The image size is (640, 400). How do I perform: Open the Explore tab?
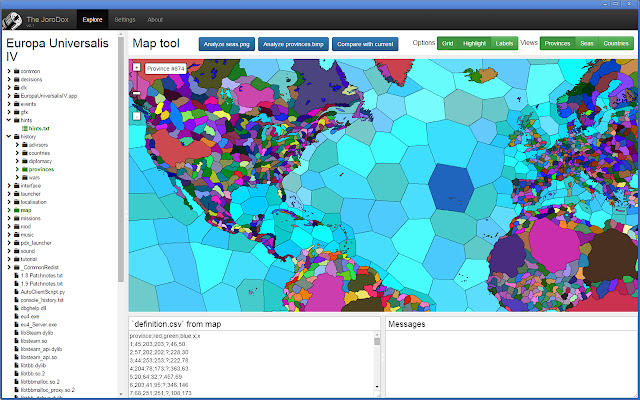coord(92,20)
